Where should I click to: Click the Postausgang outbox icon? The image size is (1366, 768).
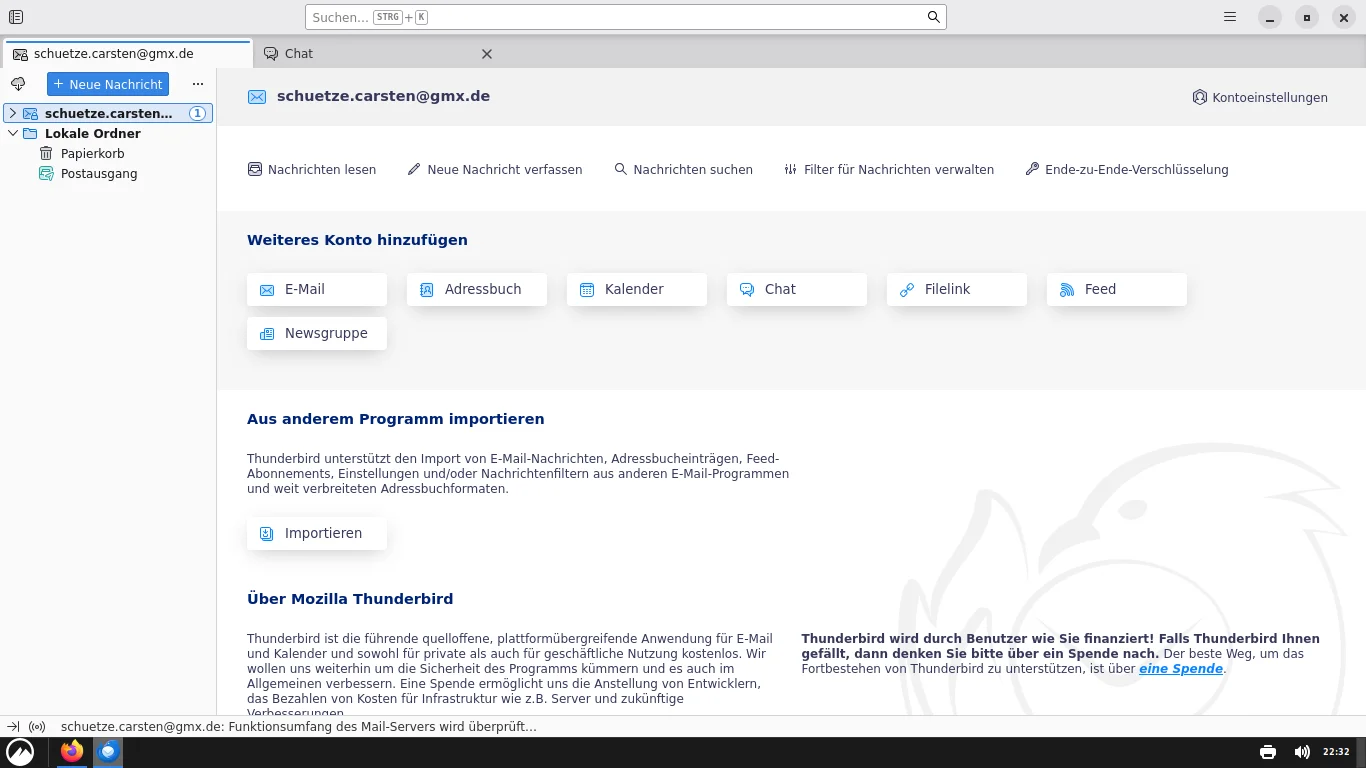[x=46, y=173]
